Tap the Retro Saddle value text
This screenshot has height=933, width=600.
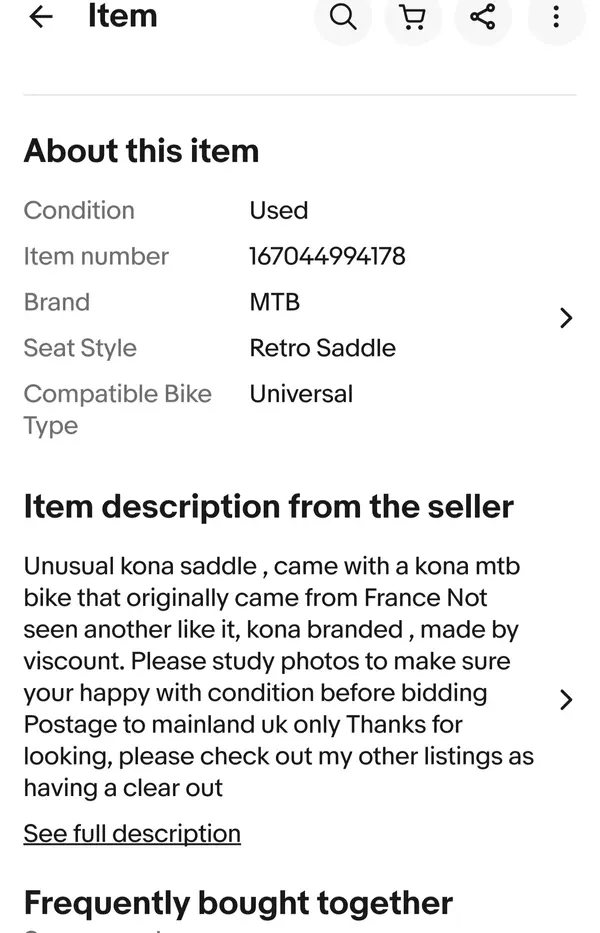[323, 348]
